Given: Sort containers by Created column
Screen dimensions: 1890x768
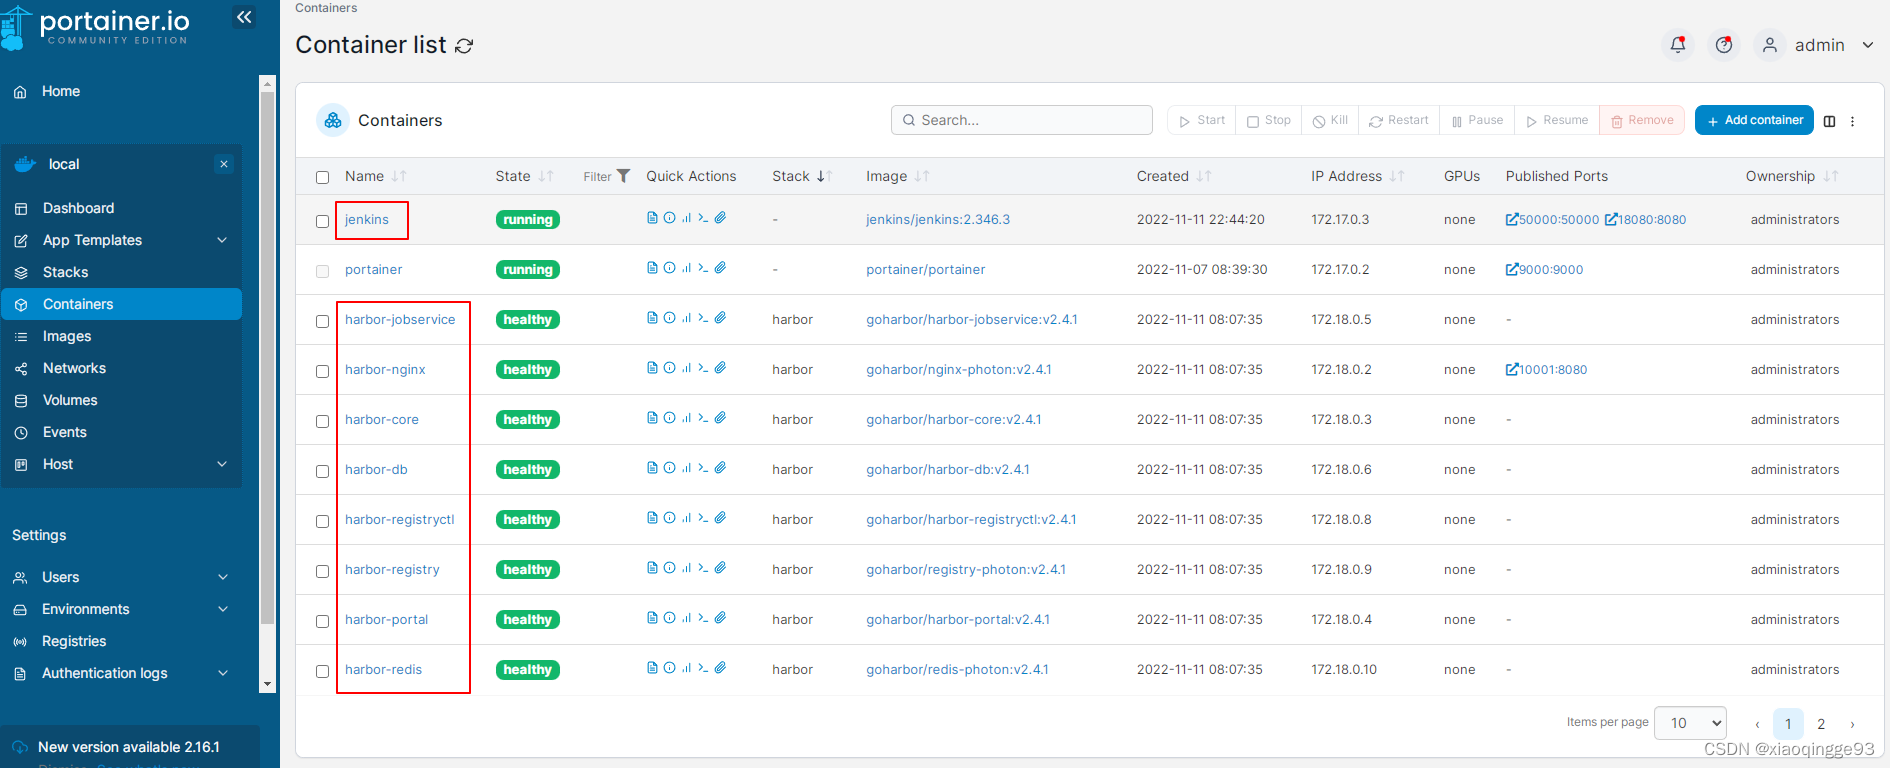Looking at the screenshot, I should coord(1173,176).
